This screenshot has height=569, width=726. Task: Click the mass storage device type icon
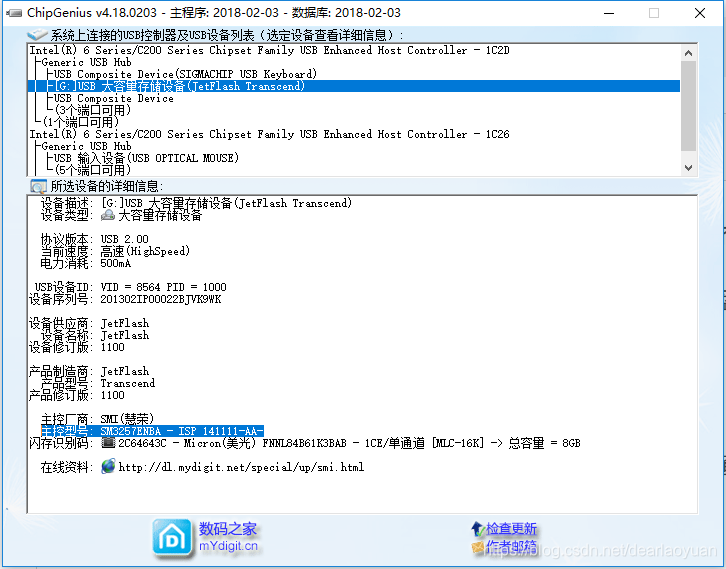click(x=108, y=215)
